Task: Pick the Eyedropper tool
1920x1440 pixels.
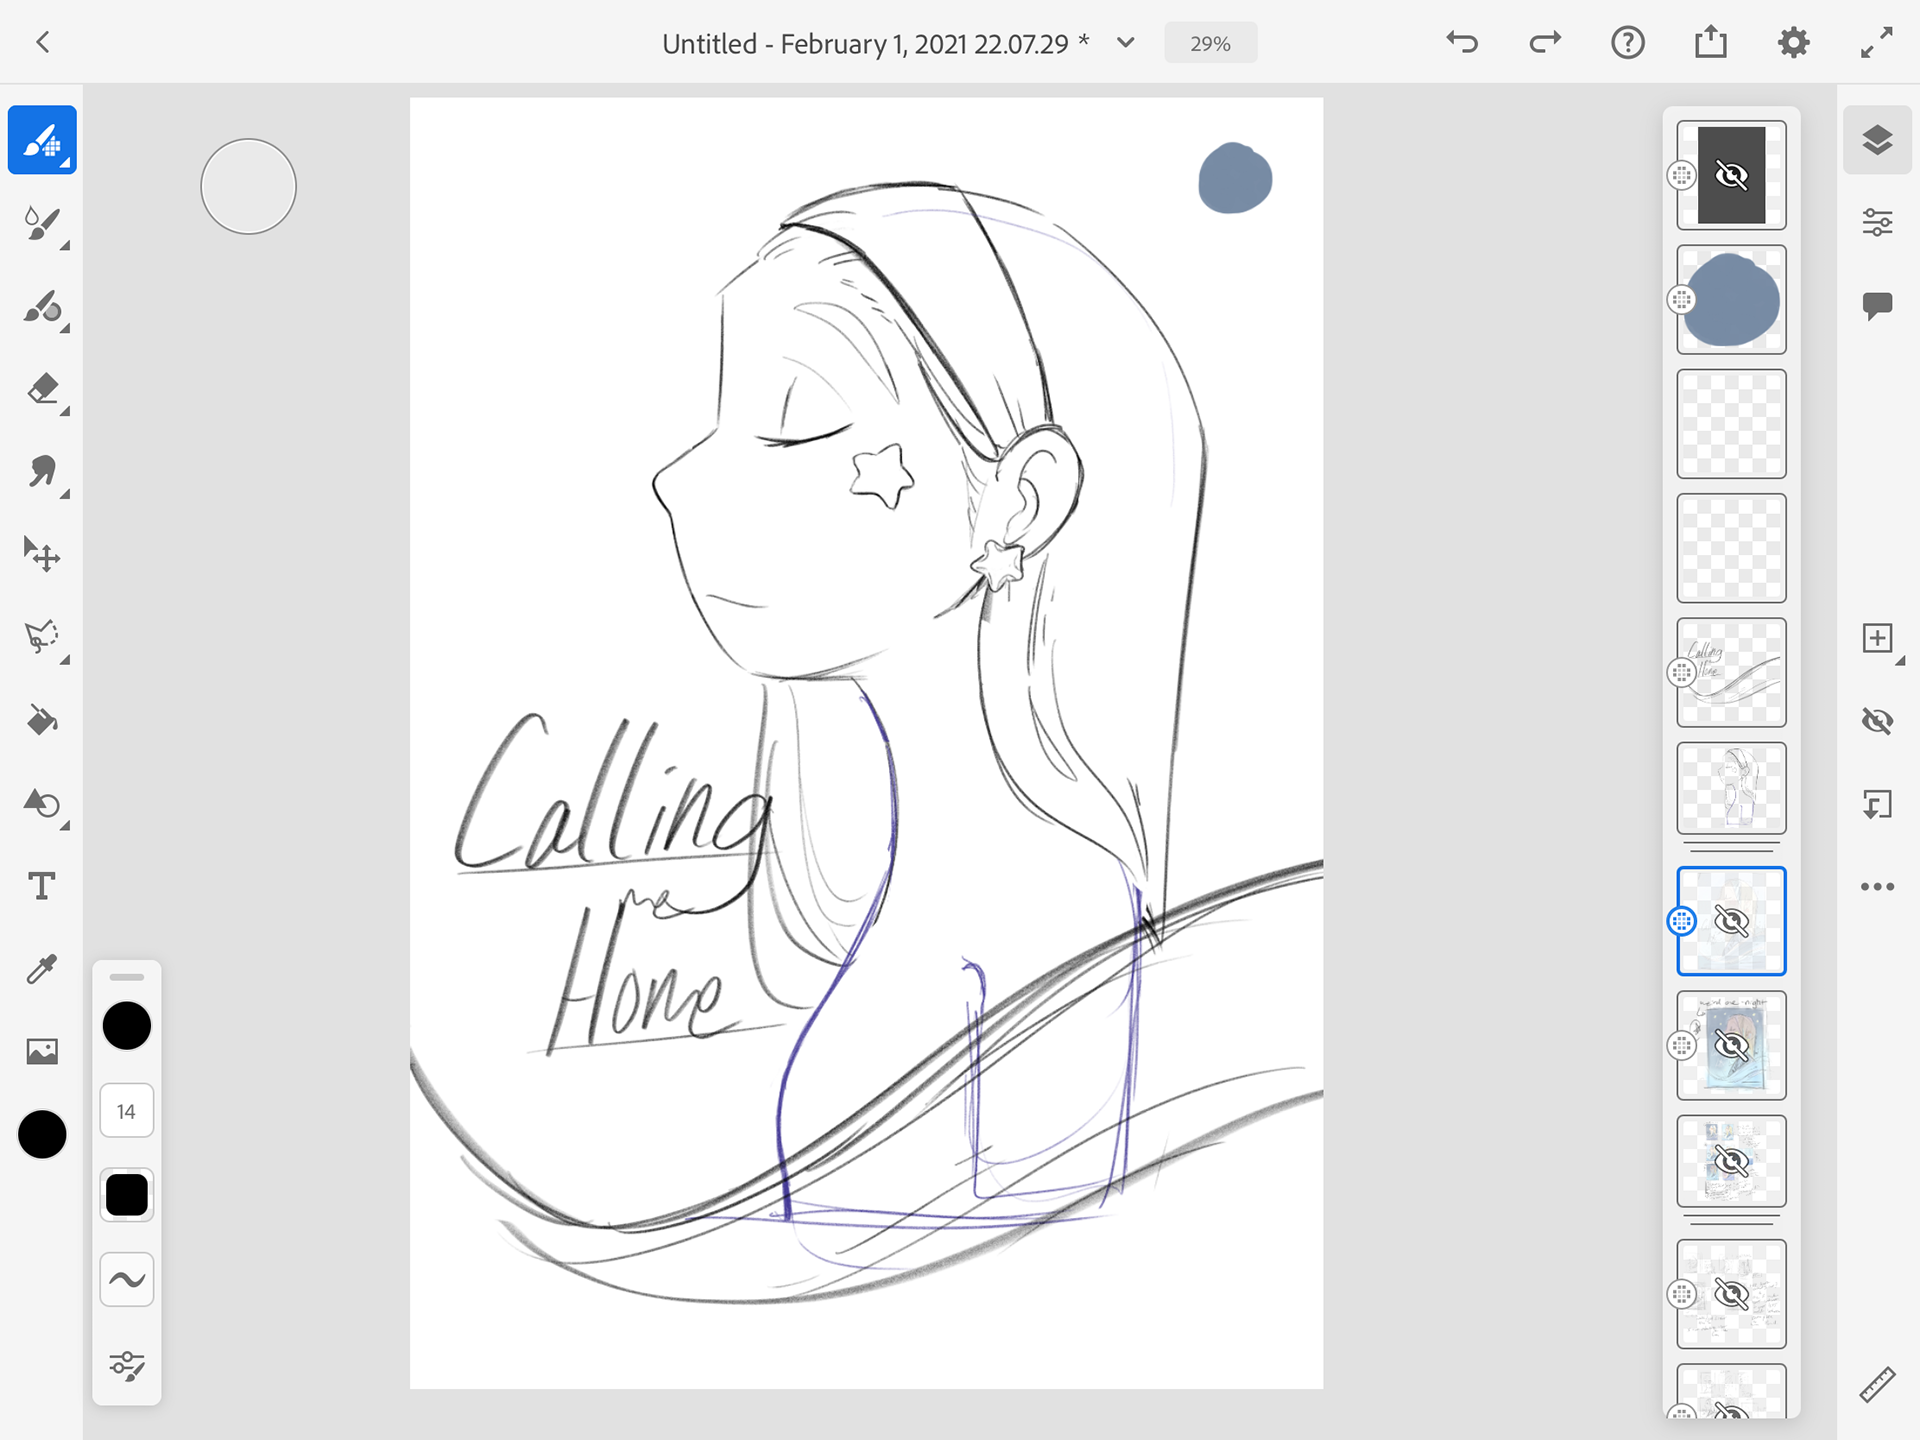Action: point(42,968)
